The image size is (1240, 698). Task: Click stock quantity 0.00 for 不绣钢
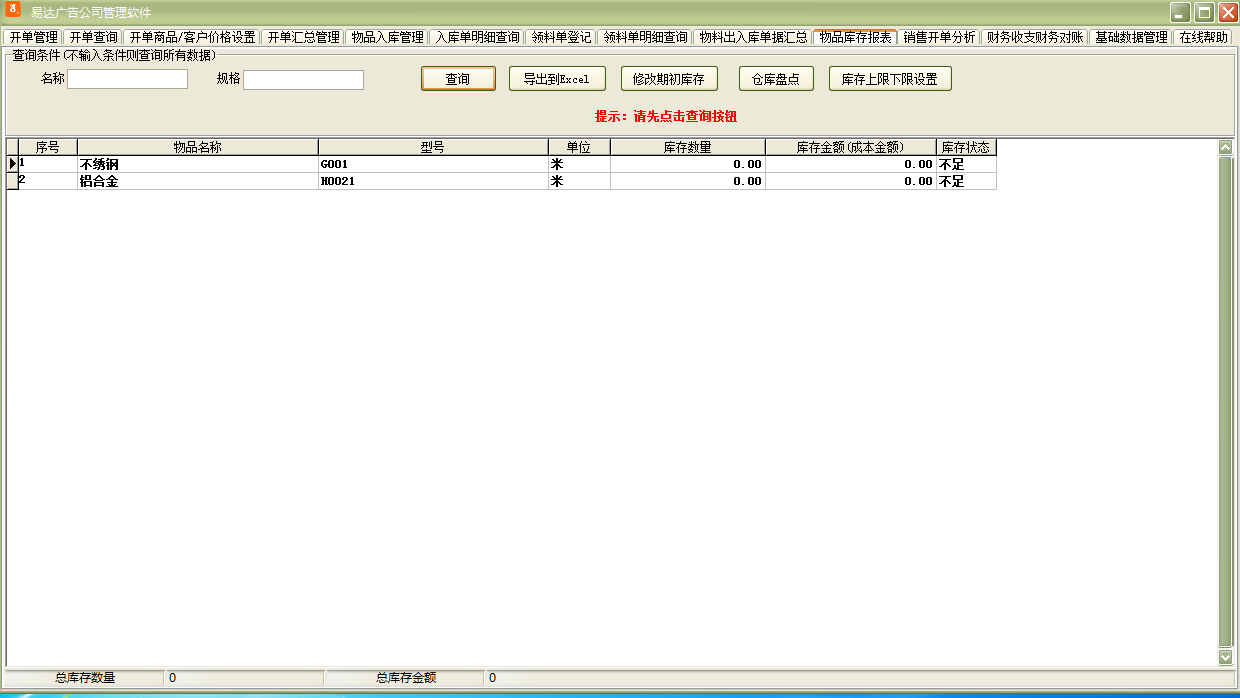tap(688, 164)
